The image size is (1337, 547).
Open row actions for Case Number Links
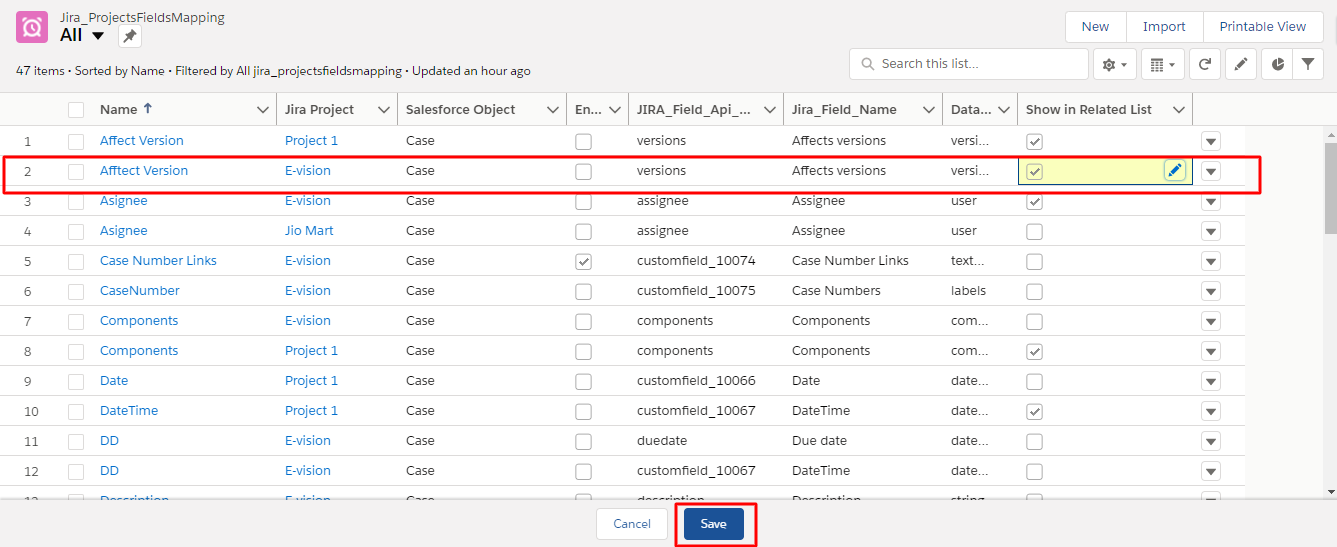coord(1211,261)
